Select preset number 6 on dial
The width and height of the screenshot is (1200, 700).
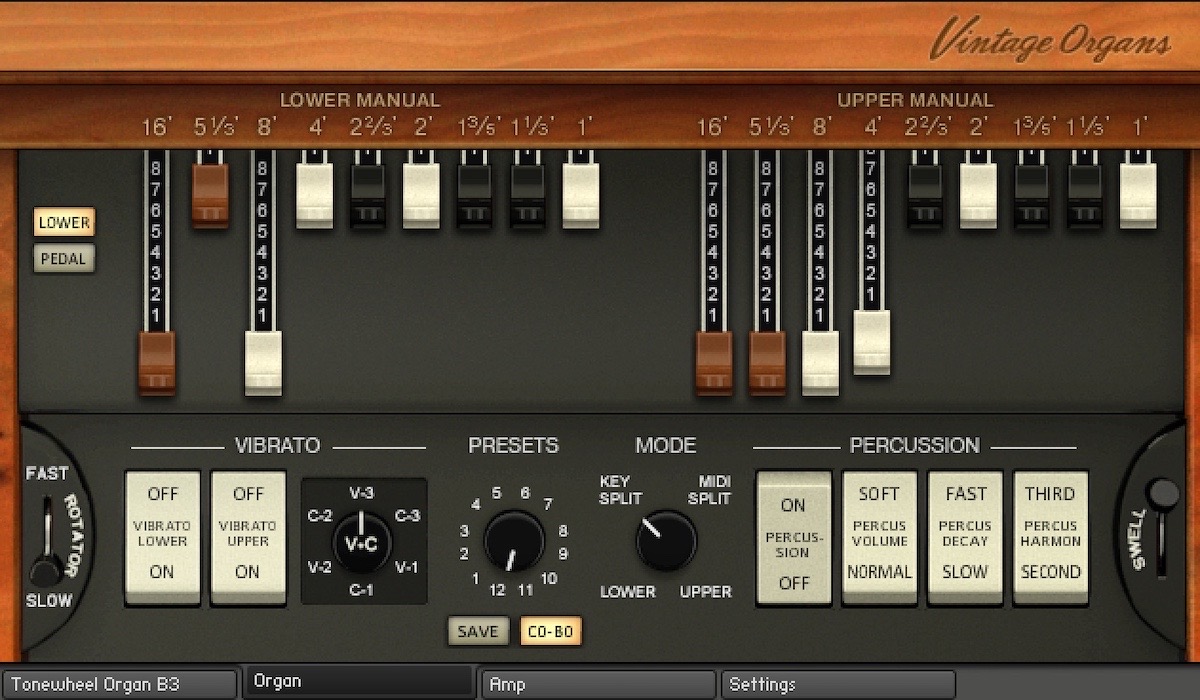click(525, 492)
